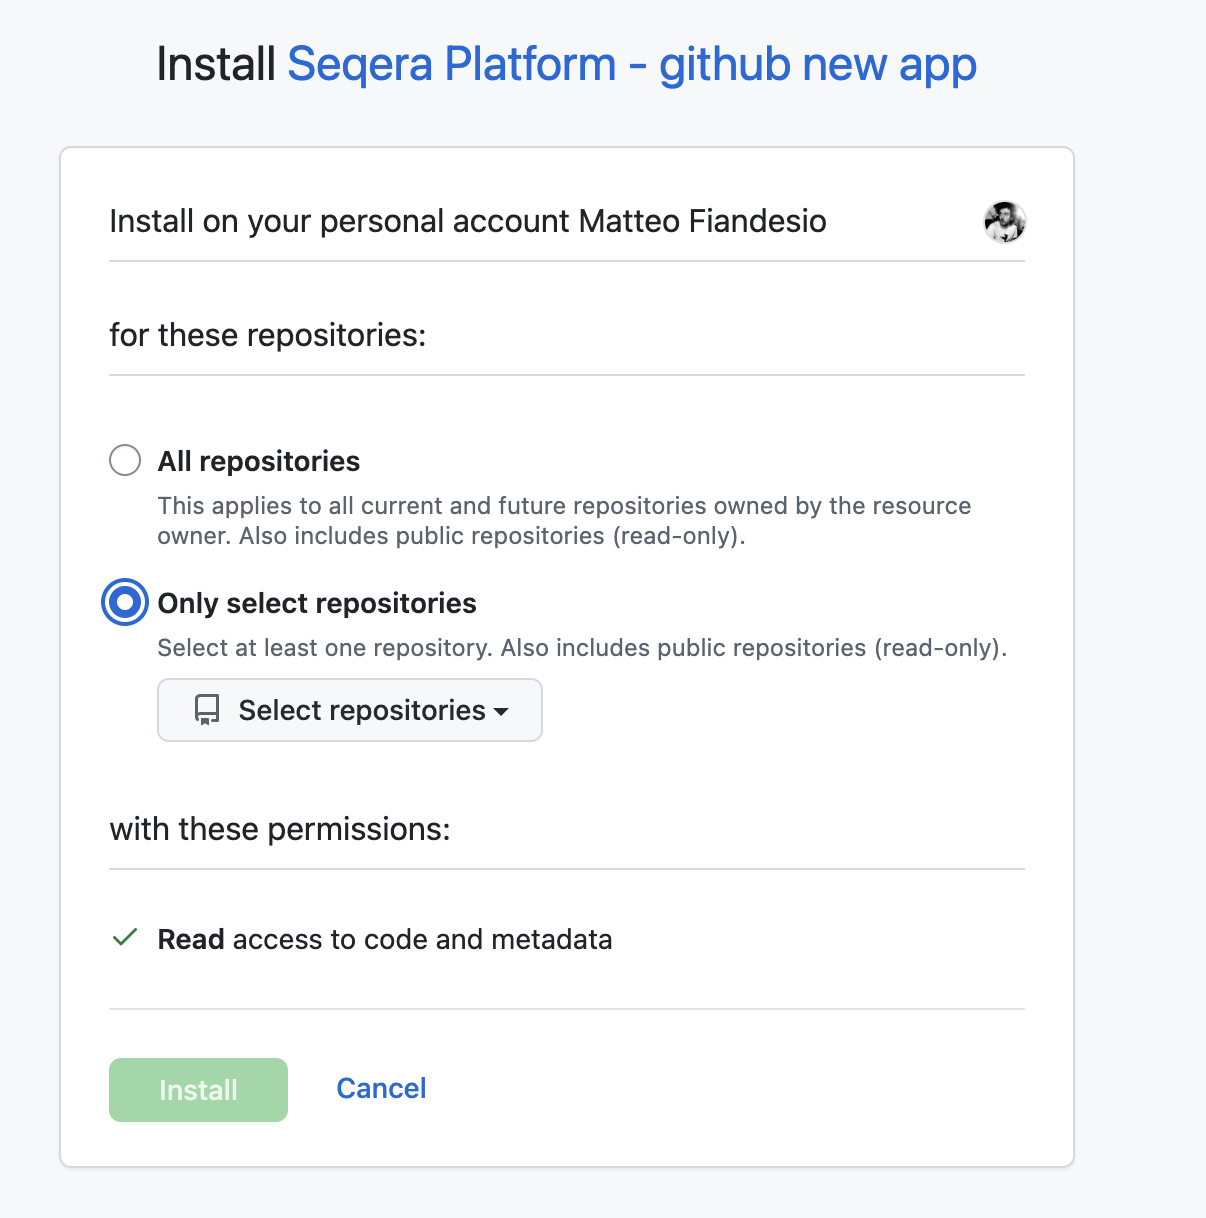Click the Install button

click(198, 1089)
